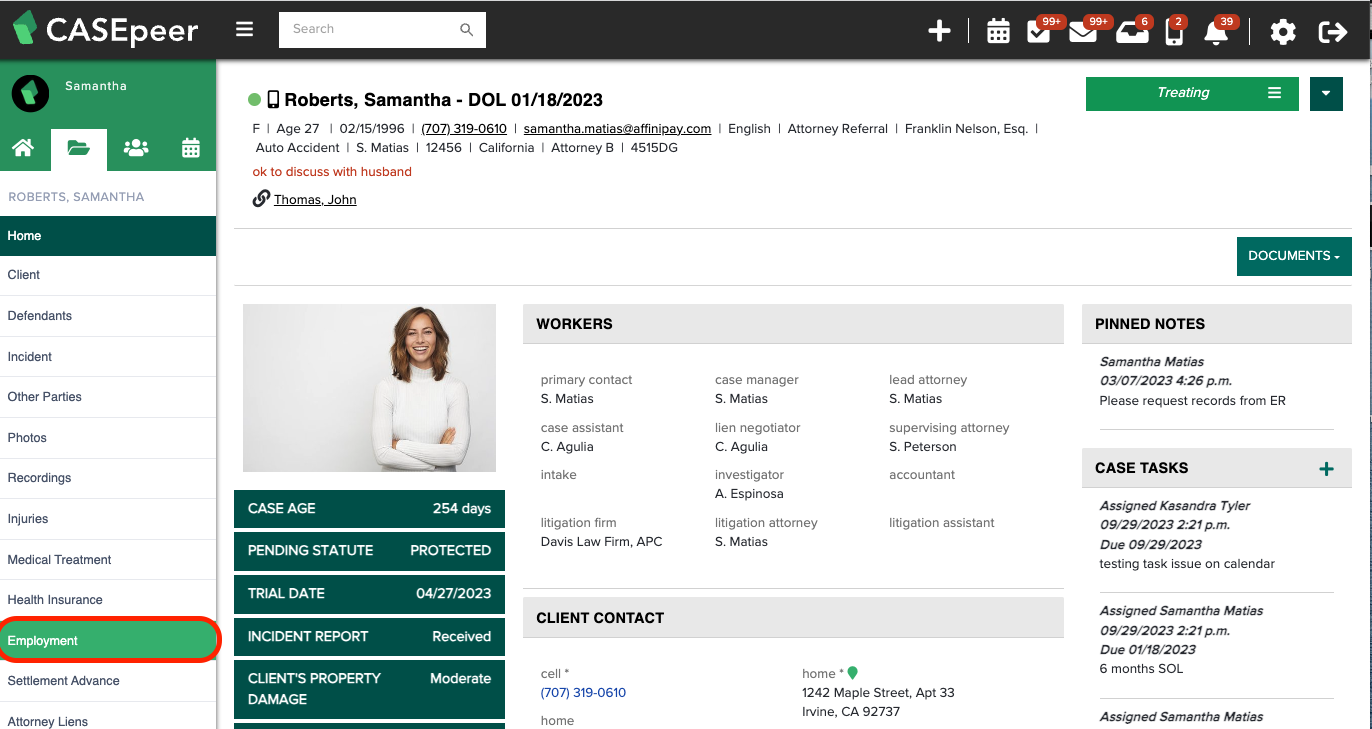
Task: Open the faxes inbox tray icon
Action: 1130,32
